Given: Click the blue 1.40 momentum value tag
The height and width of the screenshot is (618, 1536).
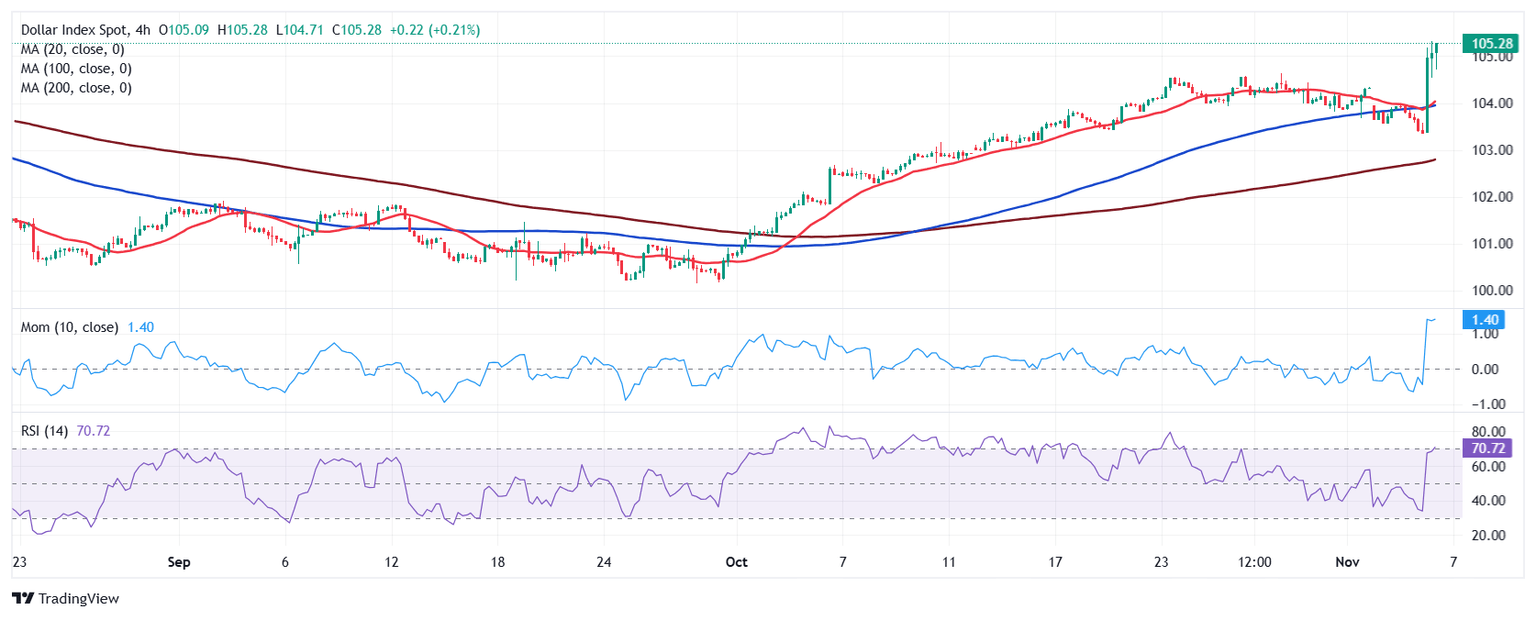Looking at the screenshot, I should 1484,320.
